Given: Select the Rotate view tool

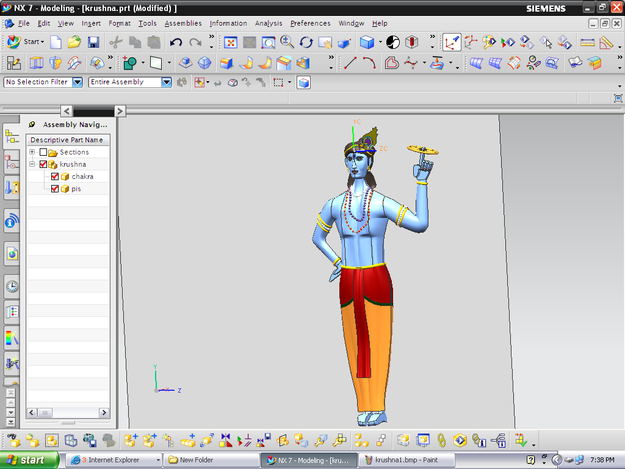Looking at the screenshot, I should pyautogui.click(x=306, y=42).
